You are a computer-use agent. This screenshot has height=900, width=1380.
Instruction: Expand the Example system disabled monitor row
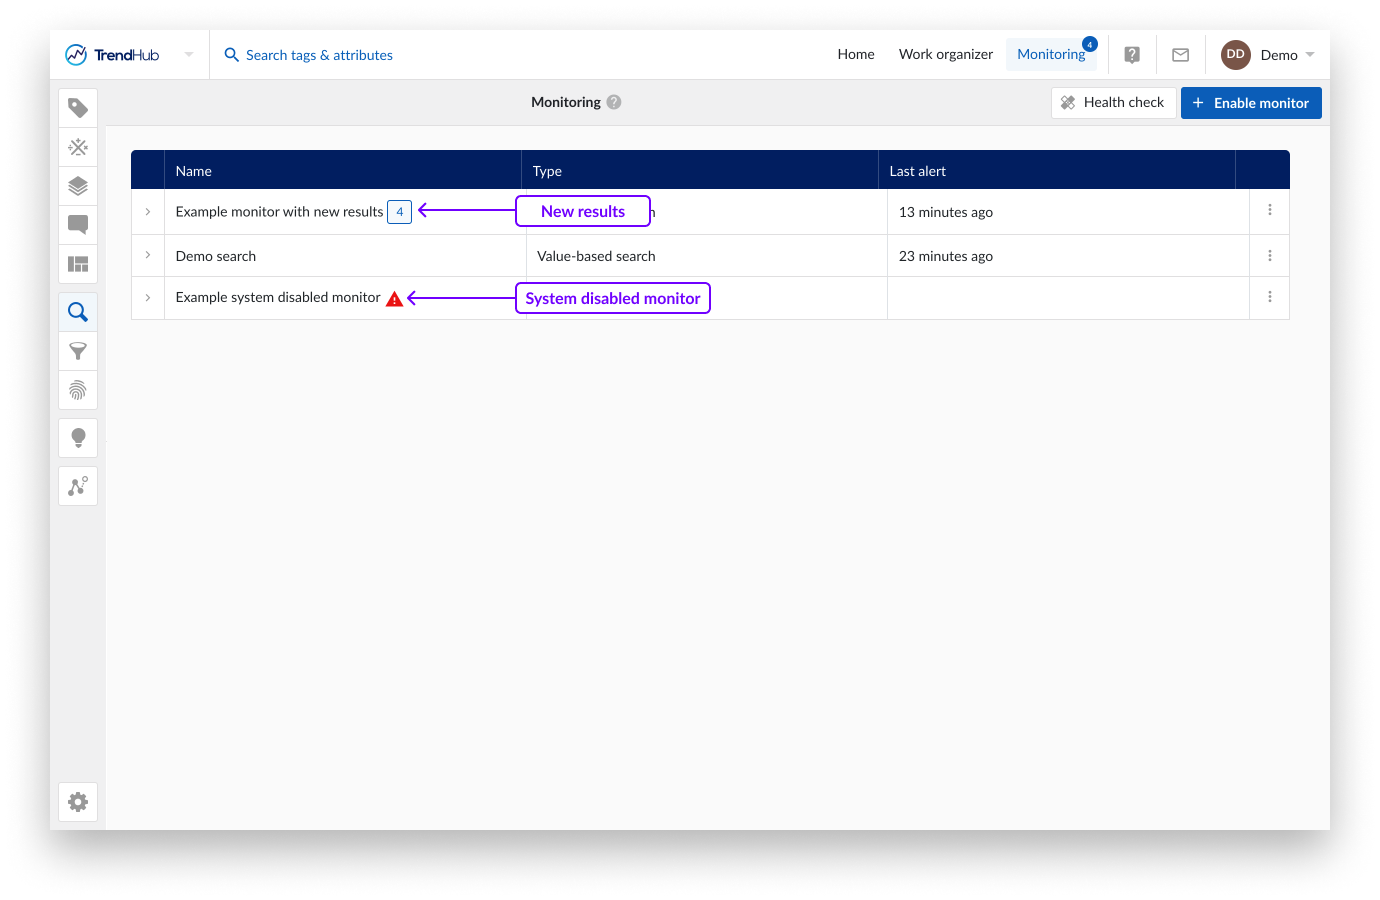tap(148, 298)
